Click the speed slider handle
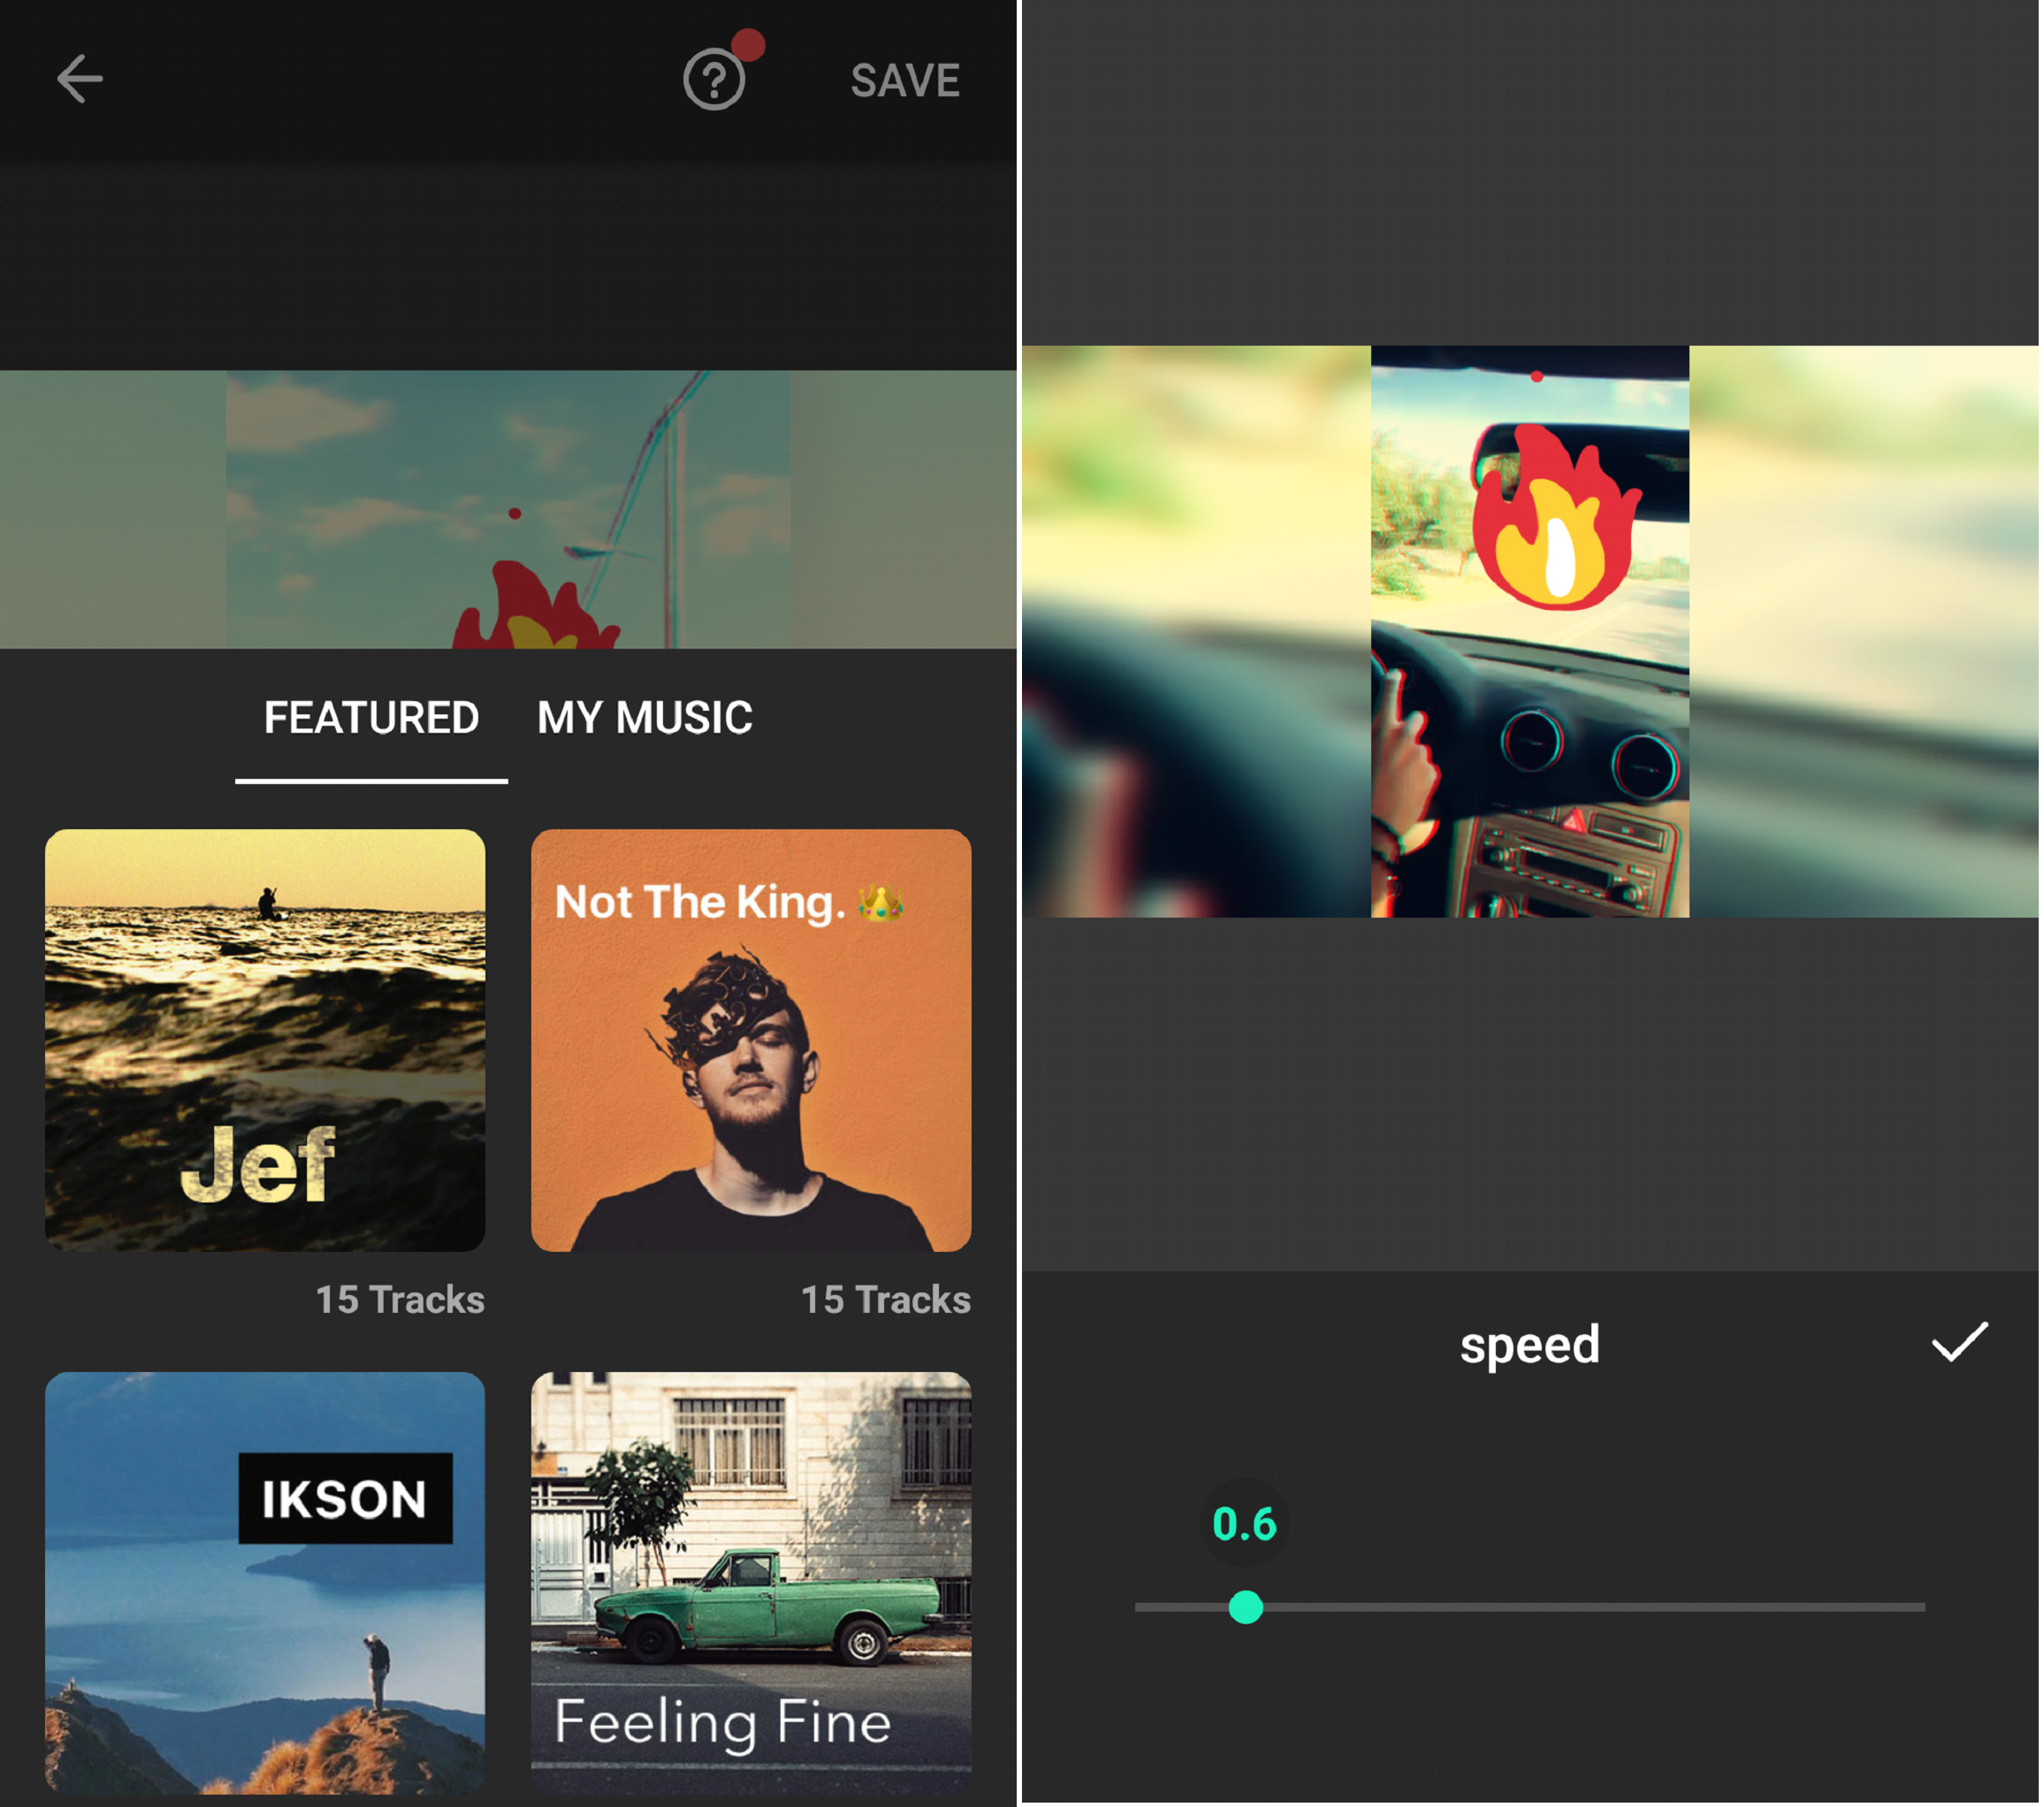 [x=1245, y=1607]
